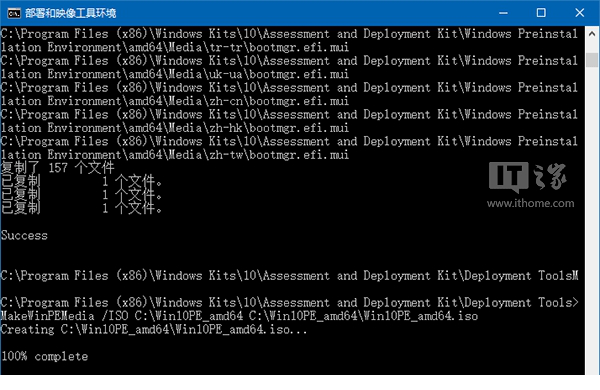600x390 pixels.
Task: Click the MakeWinPEMedia /ISO command line
Action: [x=239, y=316]
